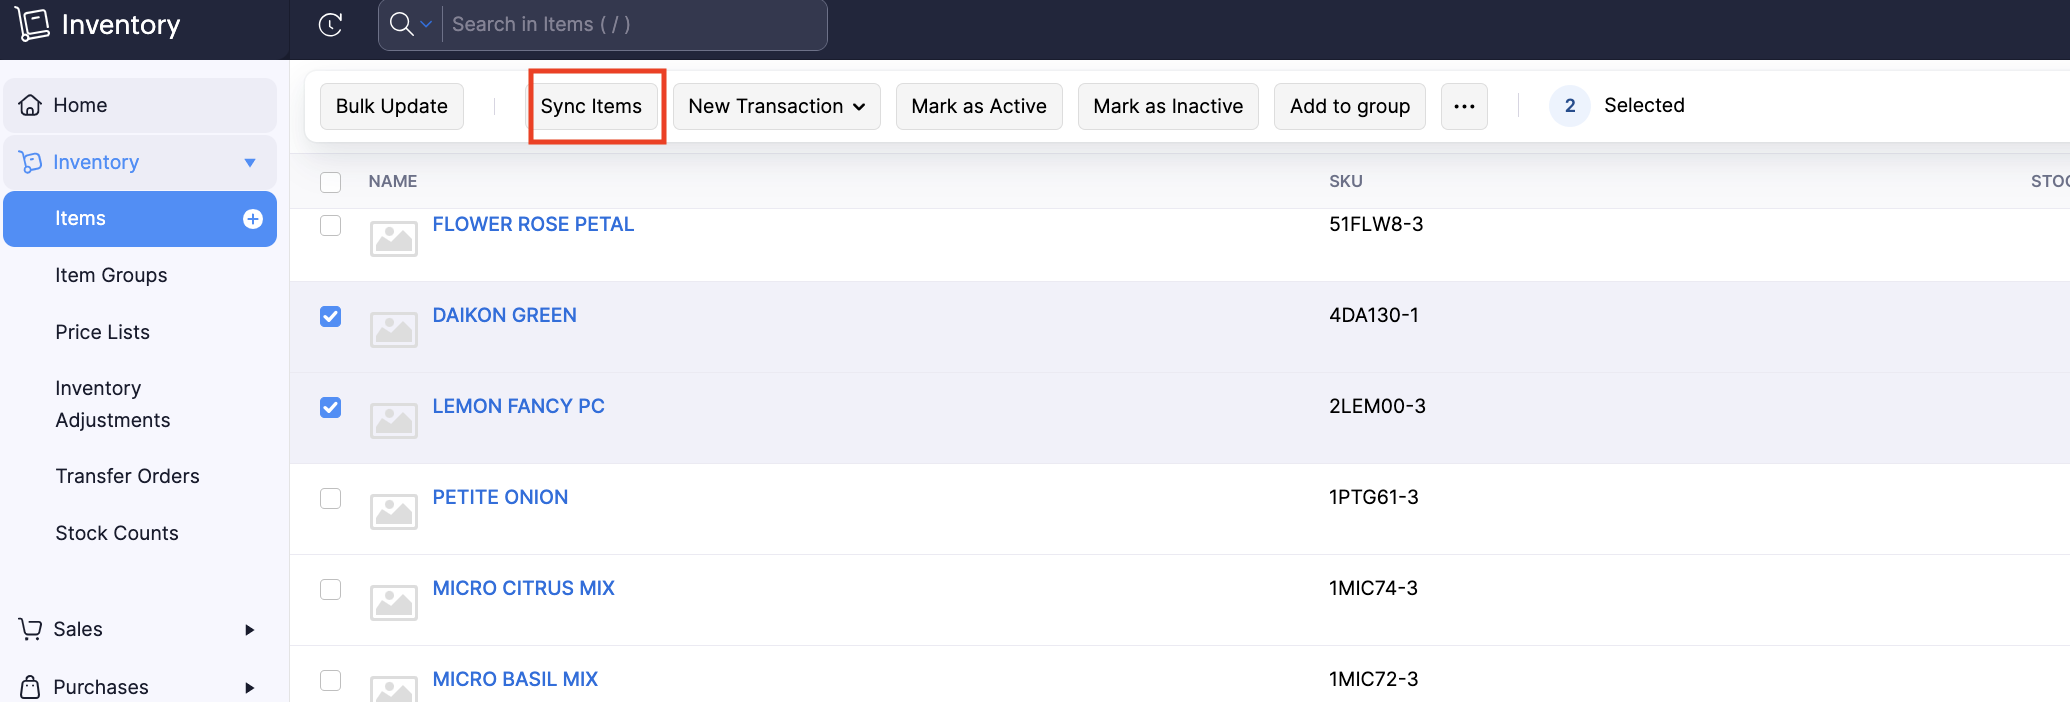This screenshot has width=2070, height=702.
Task: Click SKU value 1MIC72-3
Action: [x=1373, y=679]
